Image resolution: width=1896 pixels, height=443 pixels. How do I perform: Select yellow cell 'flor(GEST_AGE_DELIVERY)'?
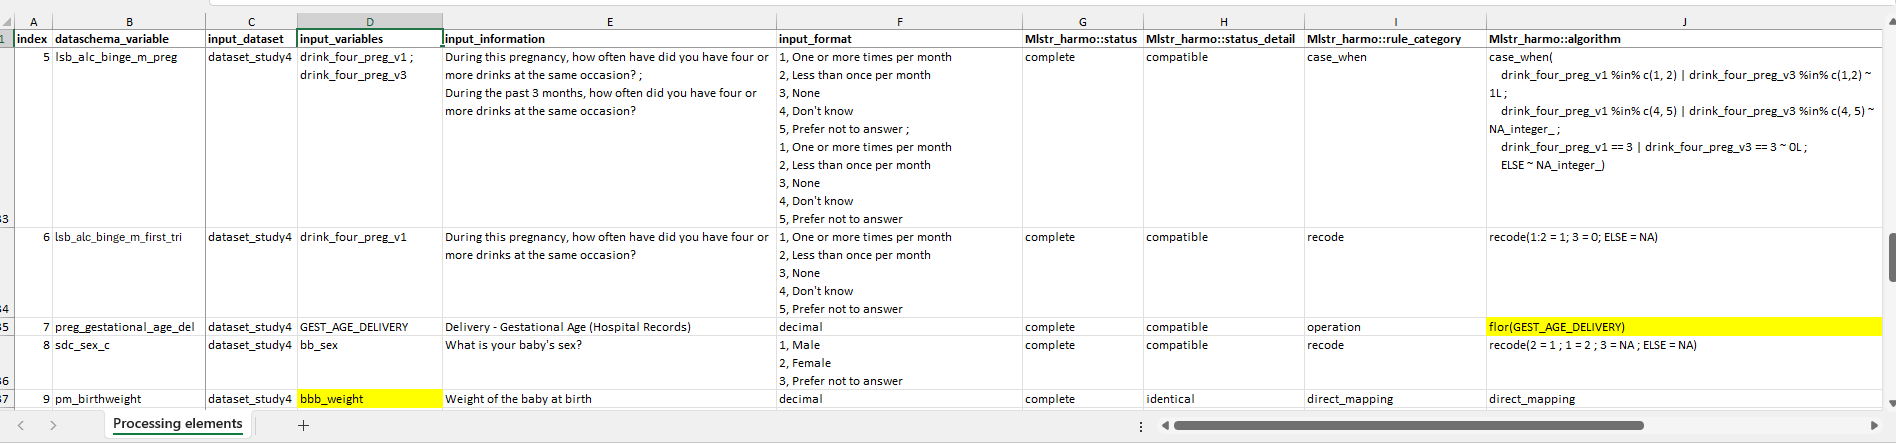[1684, 327]
